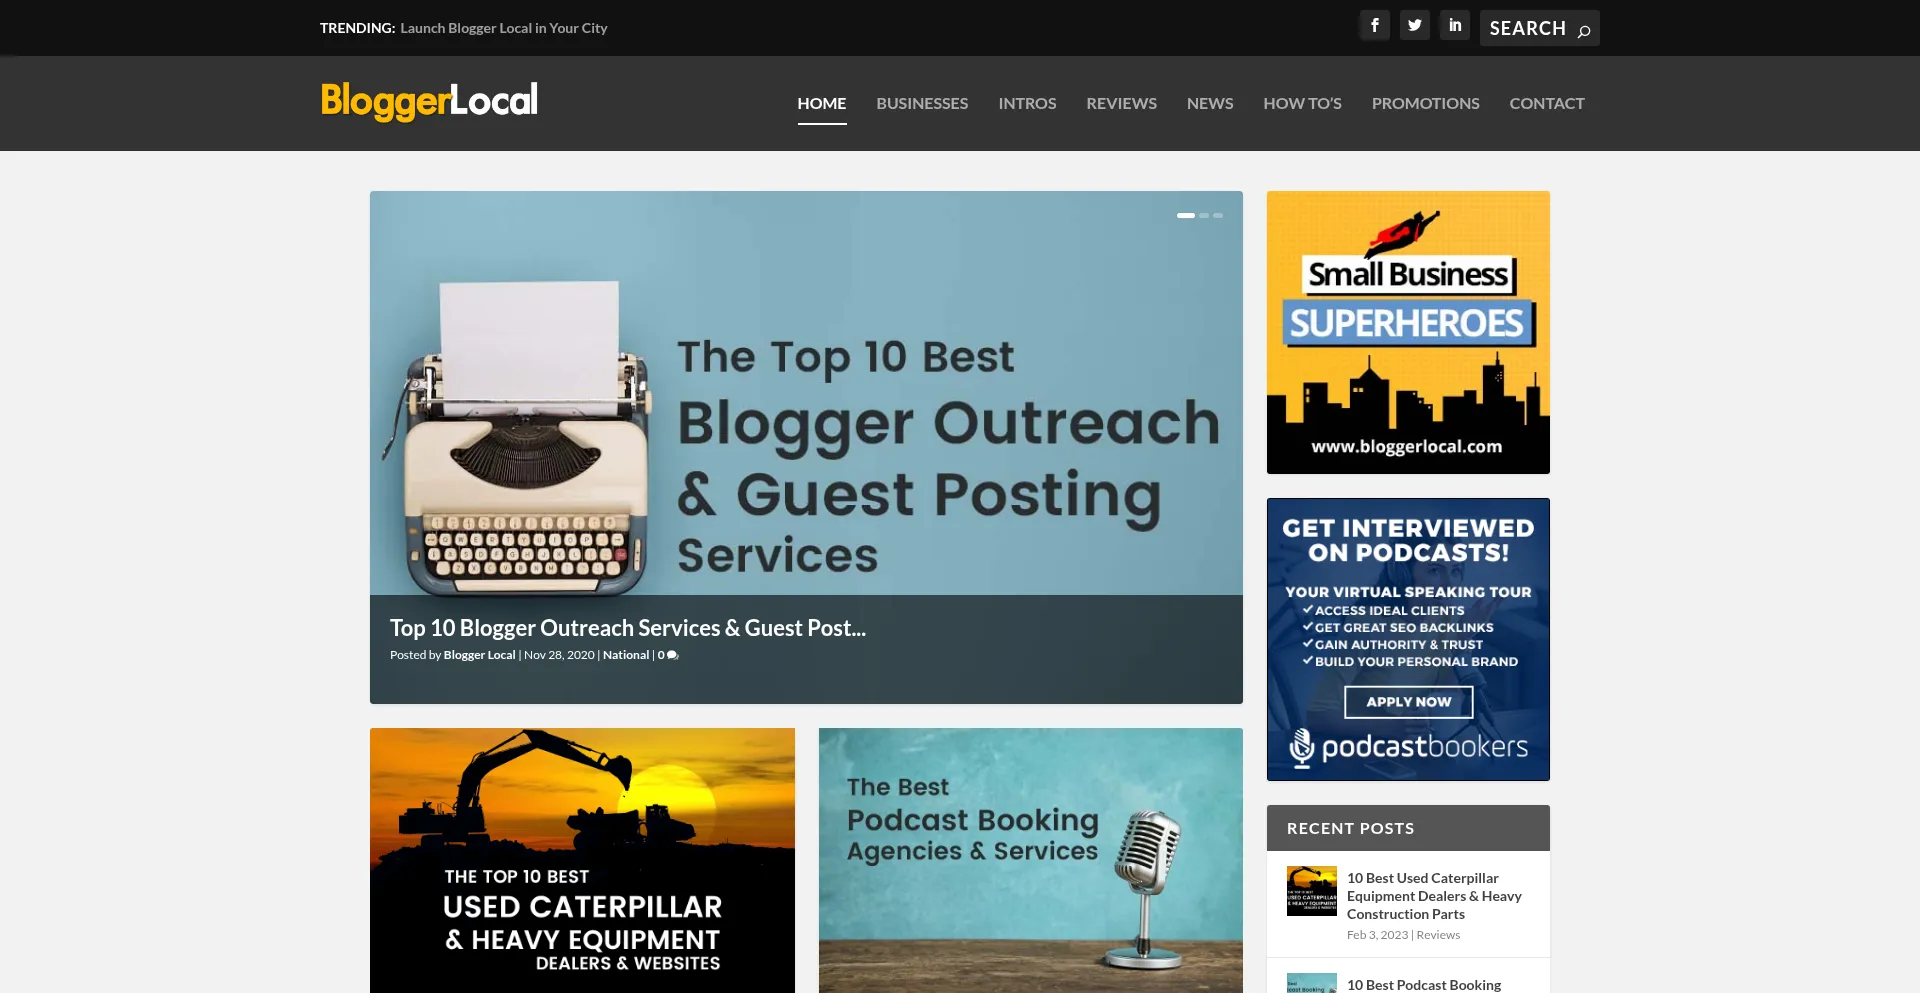Screen dimensions: 1920x993
Task: Select the second slider indicator dot
Action: click(x=1204, y=215)
